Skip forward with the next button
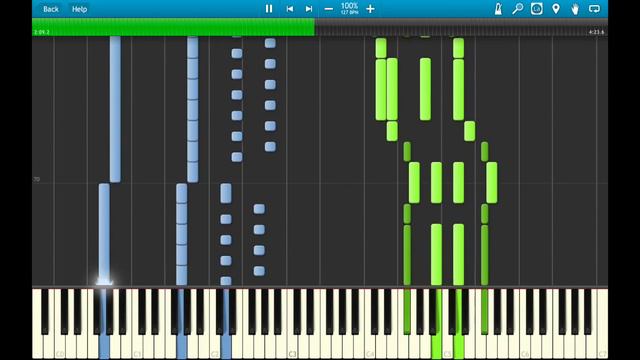 pyautogui.click(x=309, y=9)
